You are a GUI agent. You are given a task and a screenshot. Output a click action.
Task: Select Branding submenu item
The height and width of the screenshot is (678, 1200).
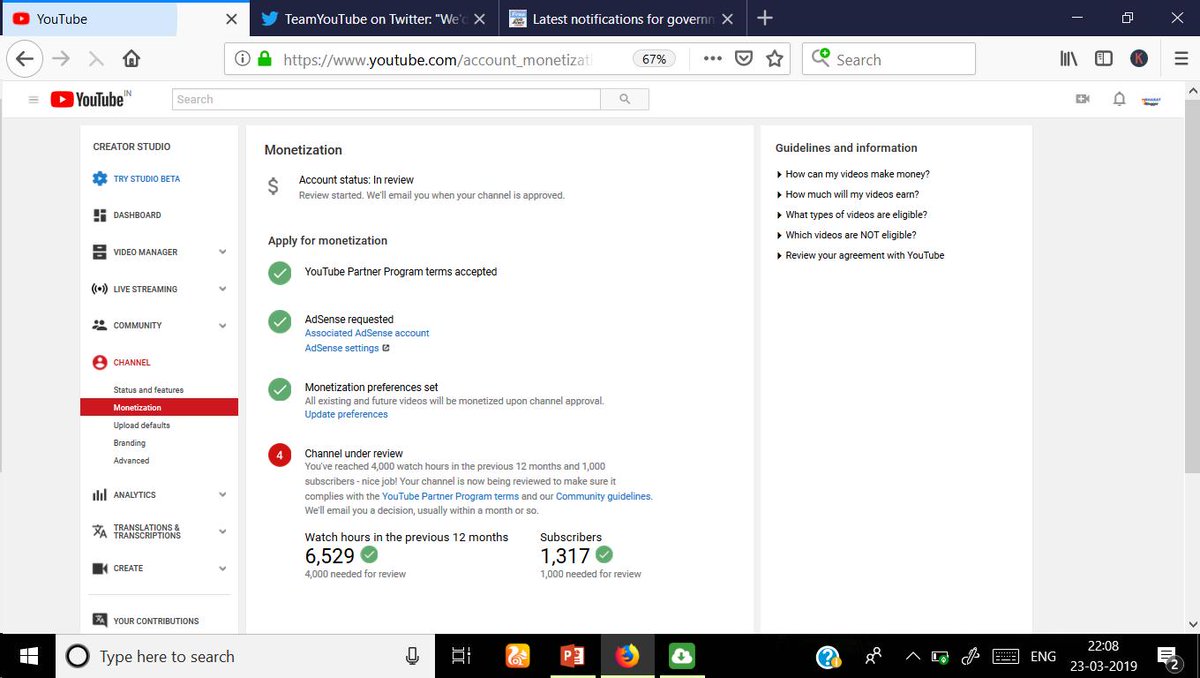click(129, 443)
